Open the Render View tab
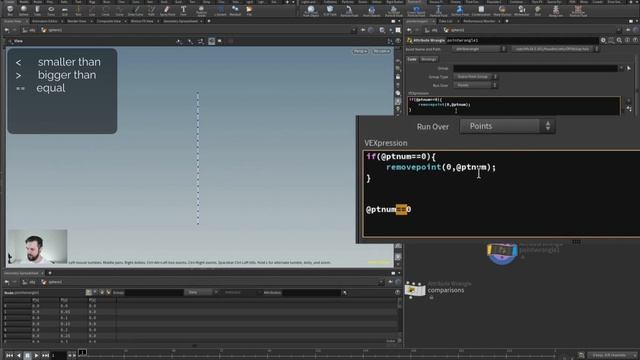 [x=77, y=21]
